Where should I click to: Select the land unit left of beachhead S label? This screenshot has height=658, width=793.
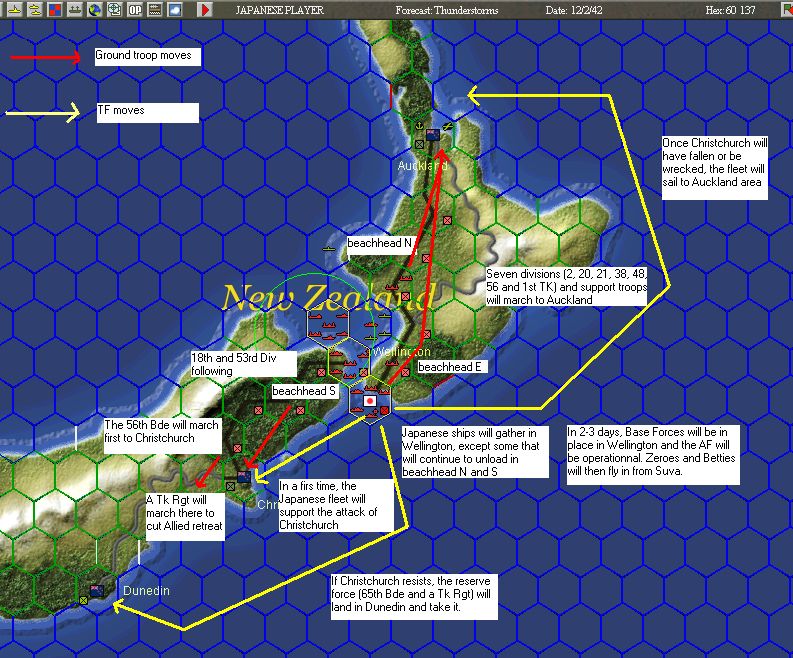[x=258, y=410]
